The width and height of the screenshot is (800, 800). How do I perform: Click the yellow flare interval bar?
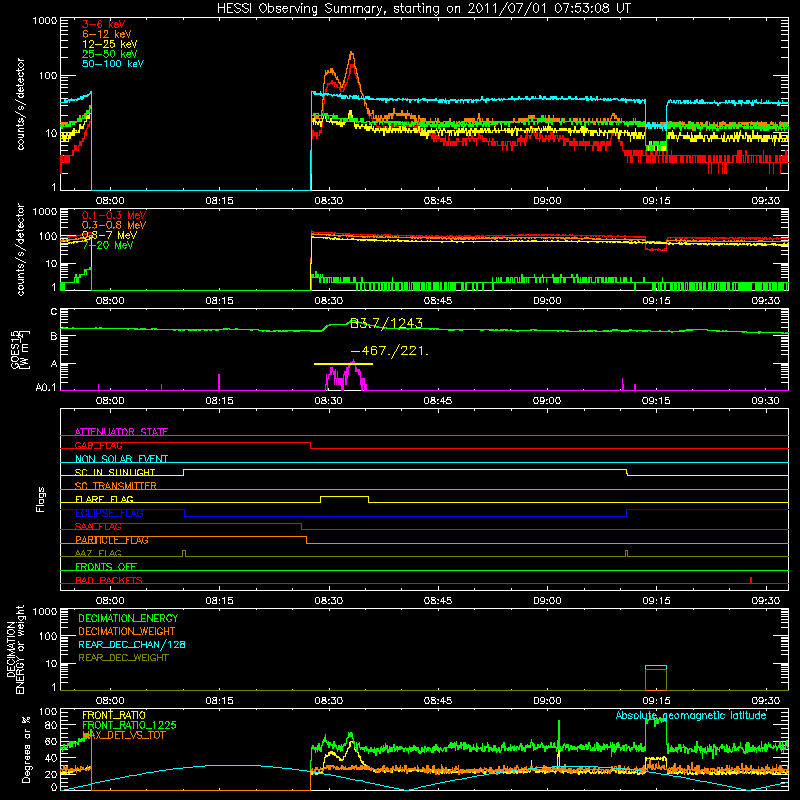(x=343, y=364)
